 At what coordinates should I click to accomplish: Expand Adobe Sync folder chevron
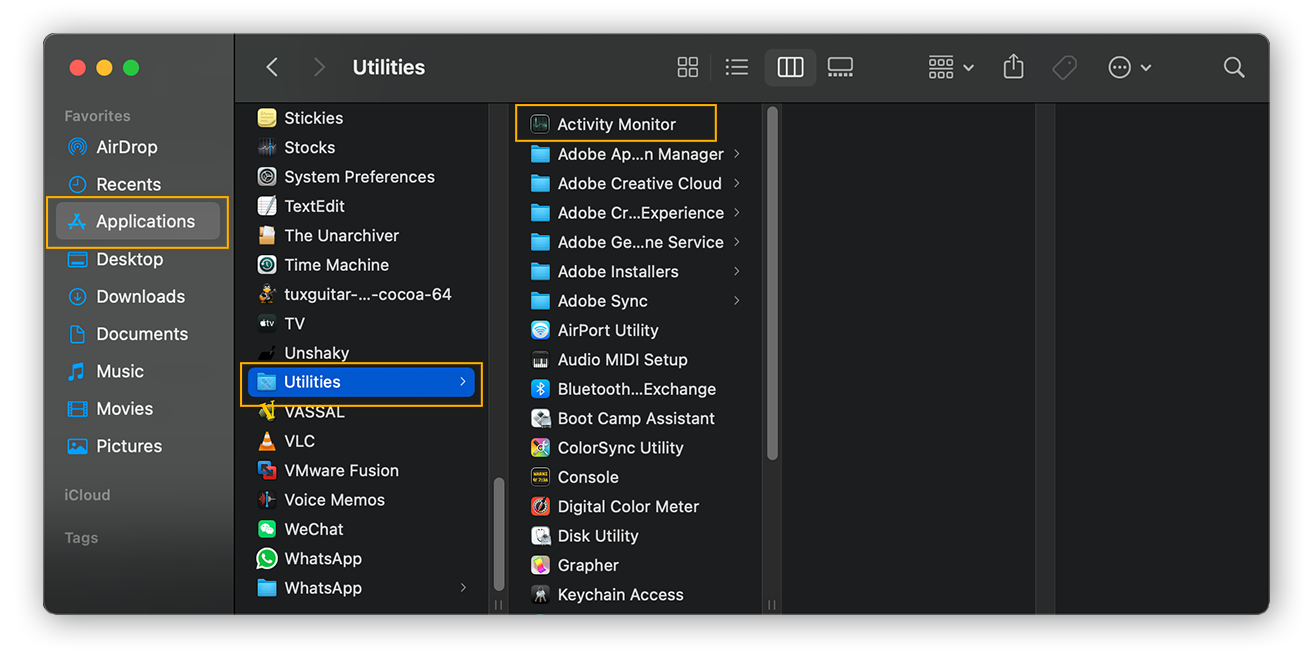[x=737, y=301]
